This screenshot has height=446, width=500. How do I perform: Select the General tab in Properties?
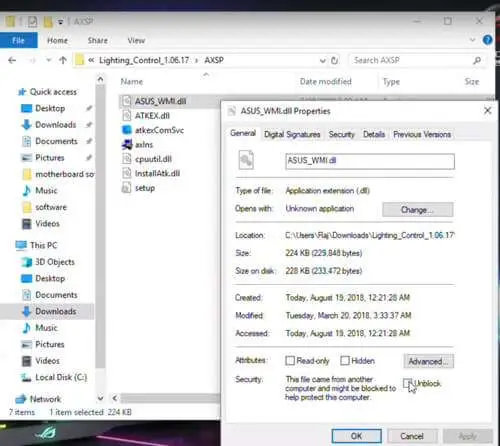[x=243, y=133]
